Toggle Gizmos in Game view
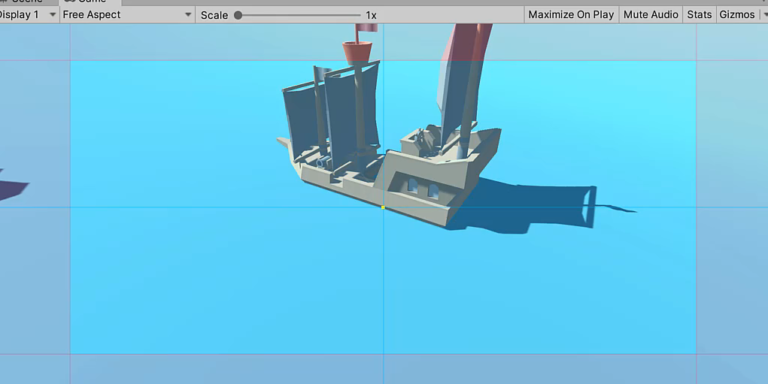 coord(737,15)
